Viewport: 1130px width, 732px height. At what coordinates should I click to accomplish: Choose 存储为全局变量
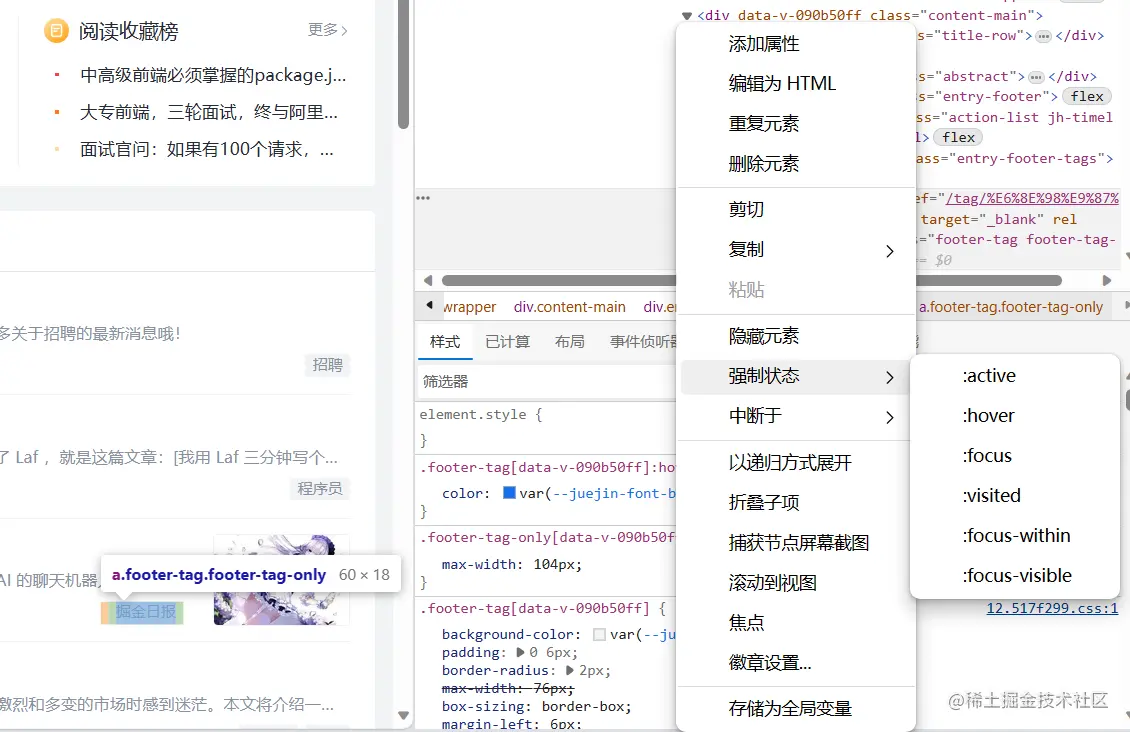pyautogui.click(x=791, y=709)
